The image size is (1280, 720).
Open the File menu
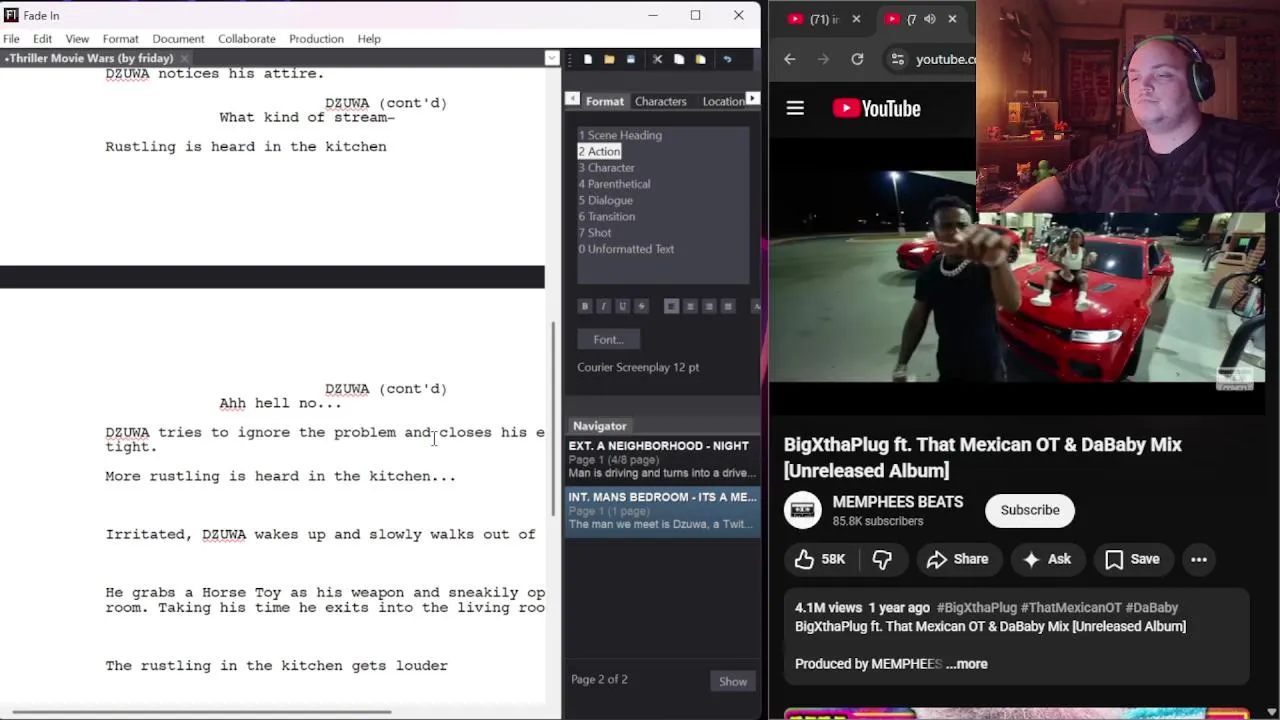coord(11,39)
